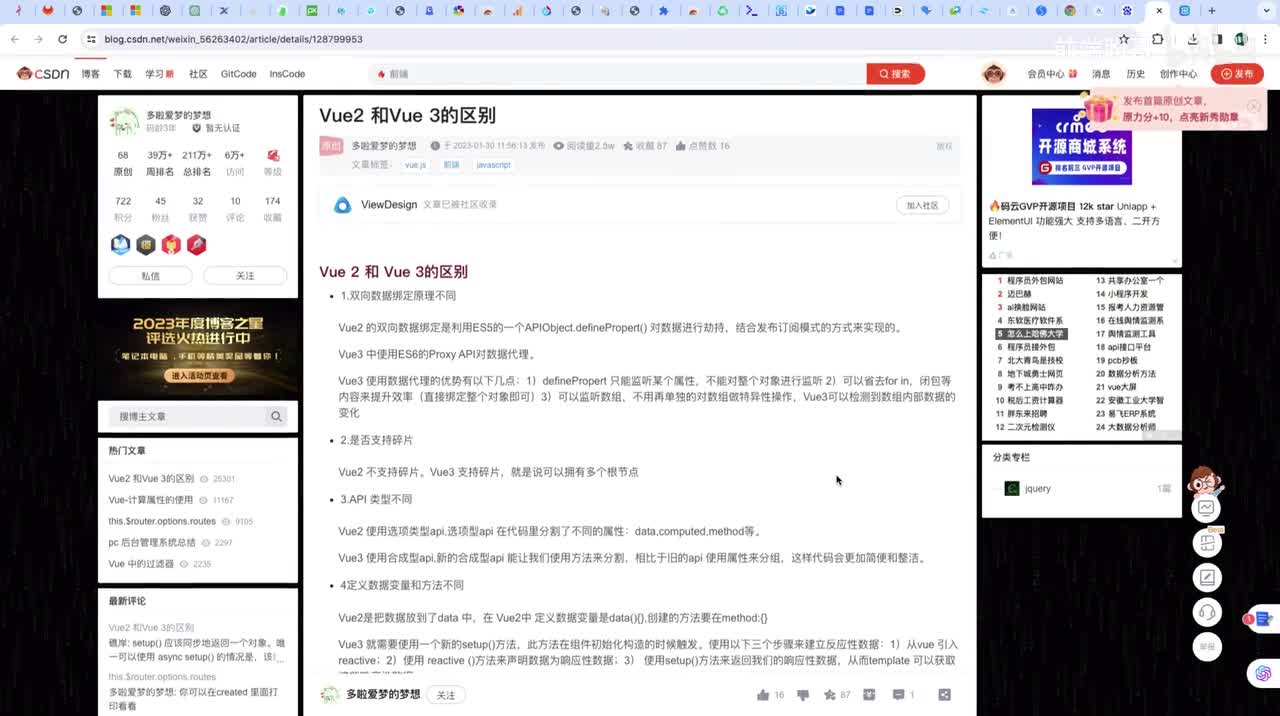Open 社区 in the CSDN navigation bar
This screenshot has height=716, width=1280.
198,74
